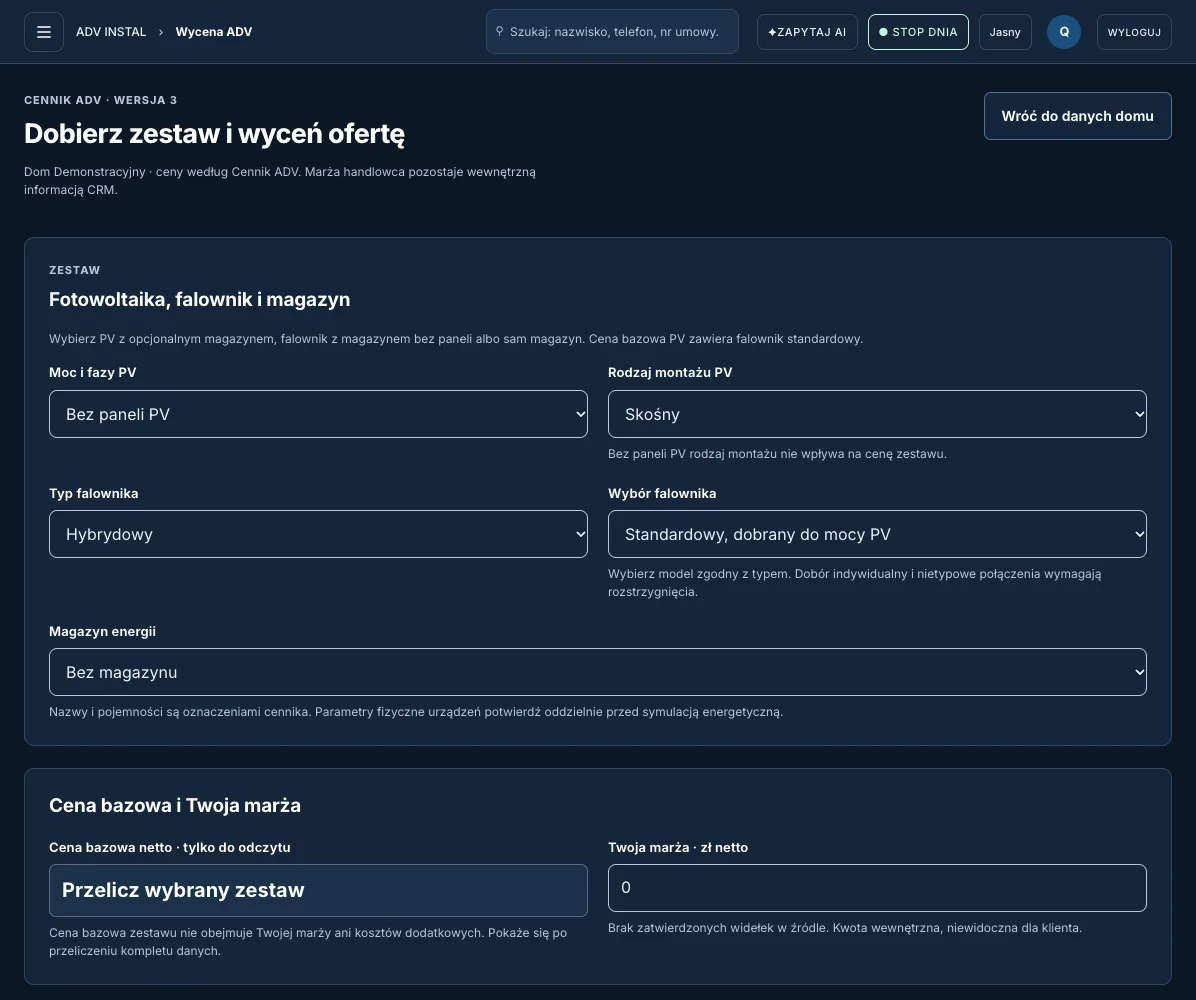Click the hint 'Wybierz model zgodny z typem'
Image resolution: width=1196 pixels, height=1000 pixels.
click(854, 583)
